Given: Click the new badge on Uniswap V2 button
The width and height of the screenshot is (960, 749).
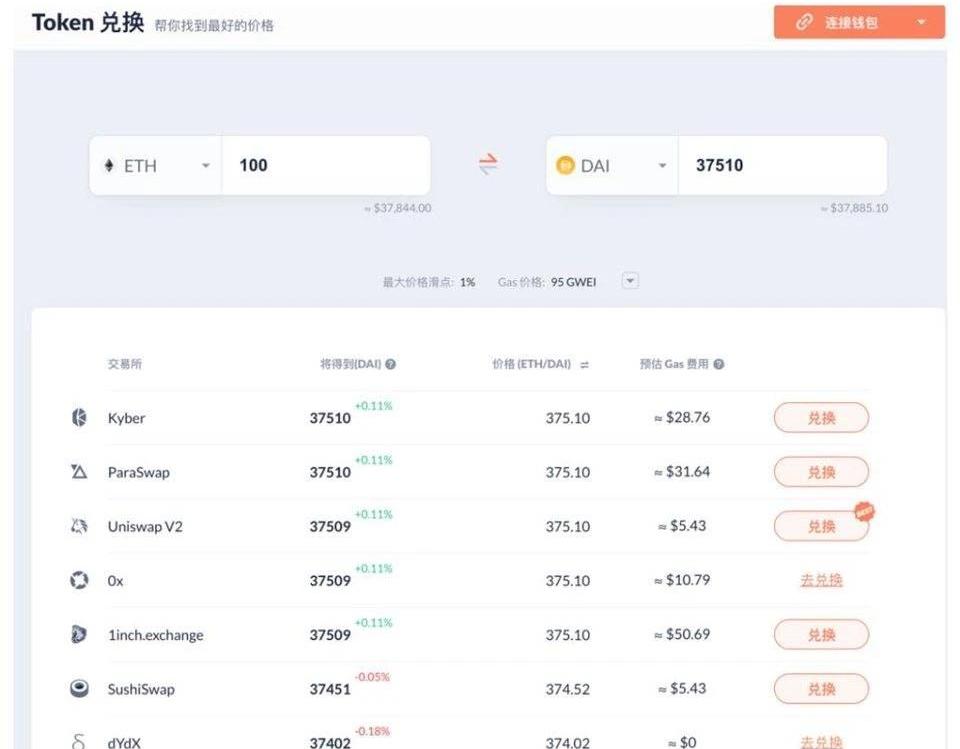Looking at the screenshot, I should [x=864, y=511].
